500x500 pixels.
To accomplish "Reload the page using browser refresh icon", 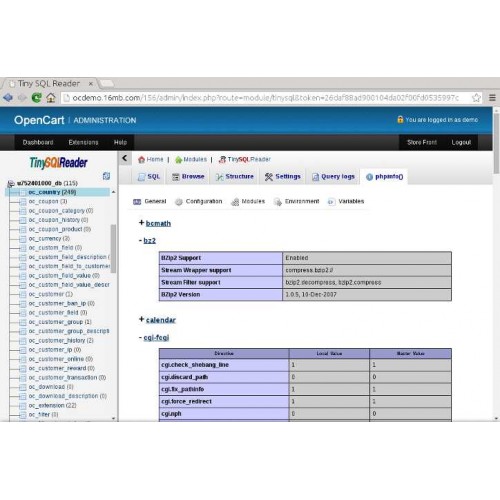I will pyautogui.click(x=36, y=98).
